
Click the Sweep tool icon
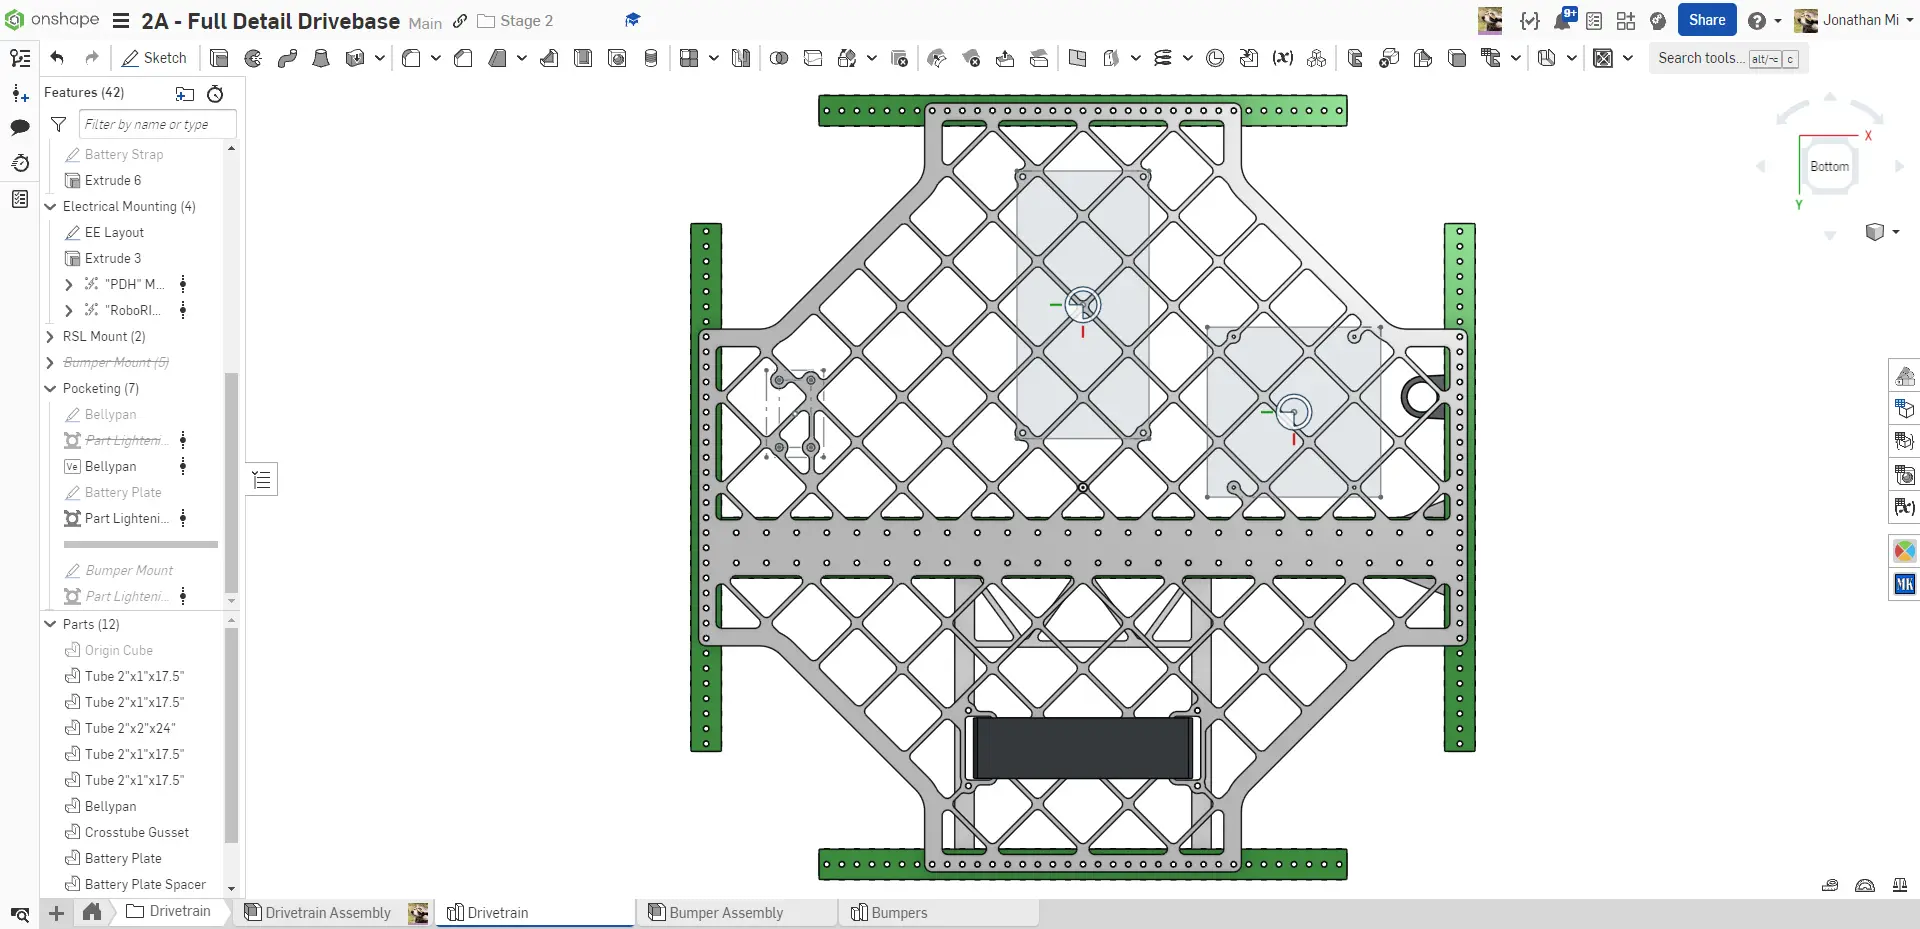pos(287,58)
